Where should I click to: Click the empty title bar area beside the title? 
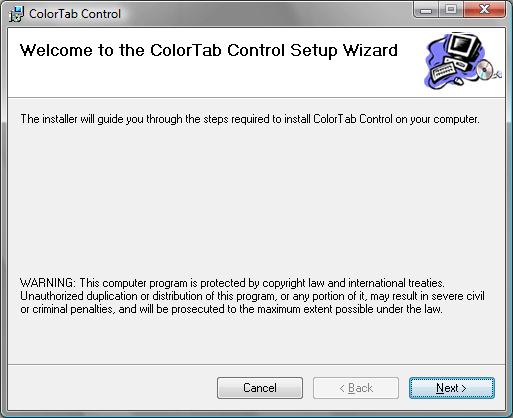(x=267, y=13)
